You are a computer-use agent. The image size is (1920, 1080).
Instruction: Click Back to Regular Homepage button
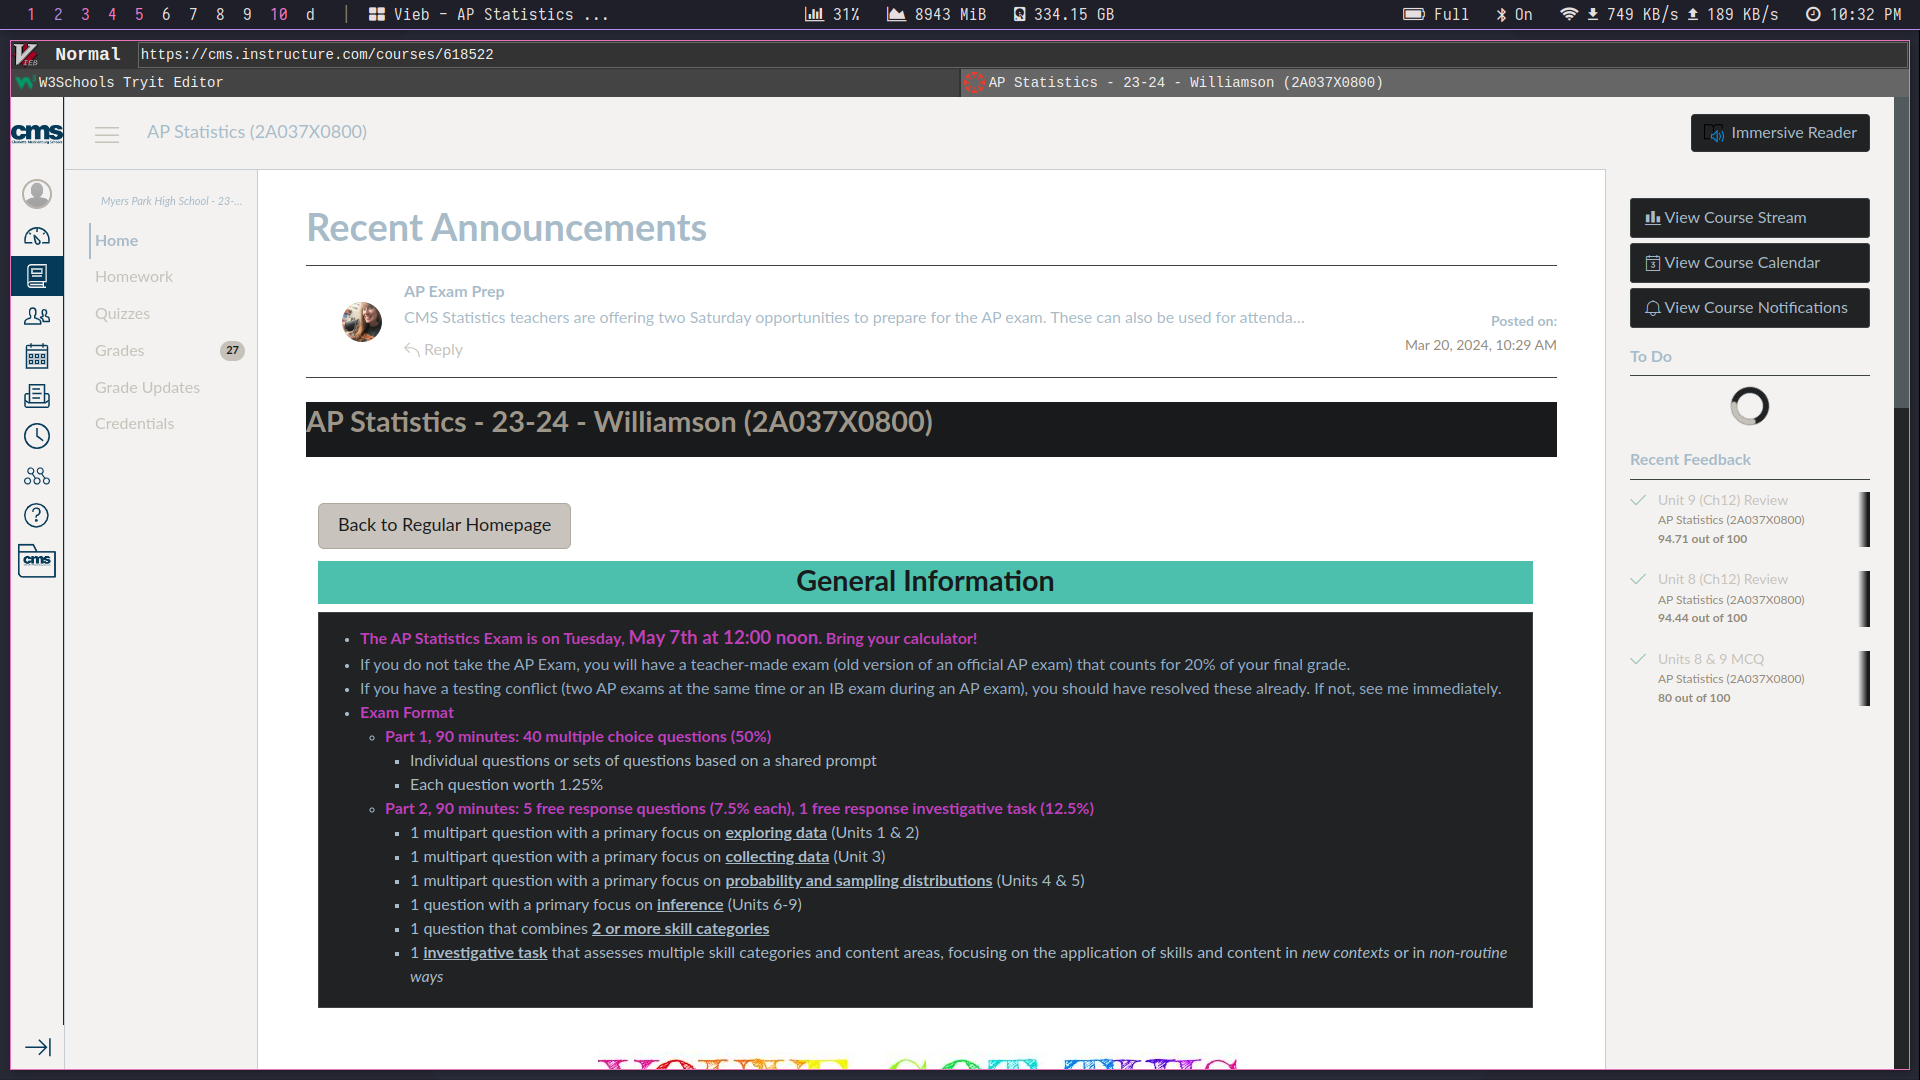tap(444, 526)
